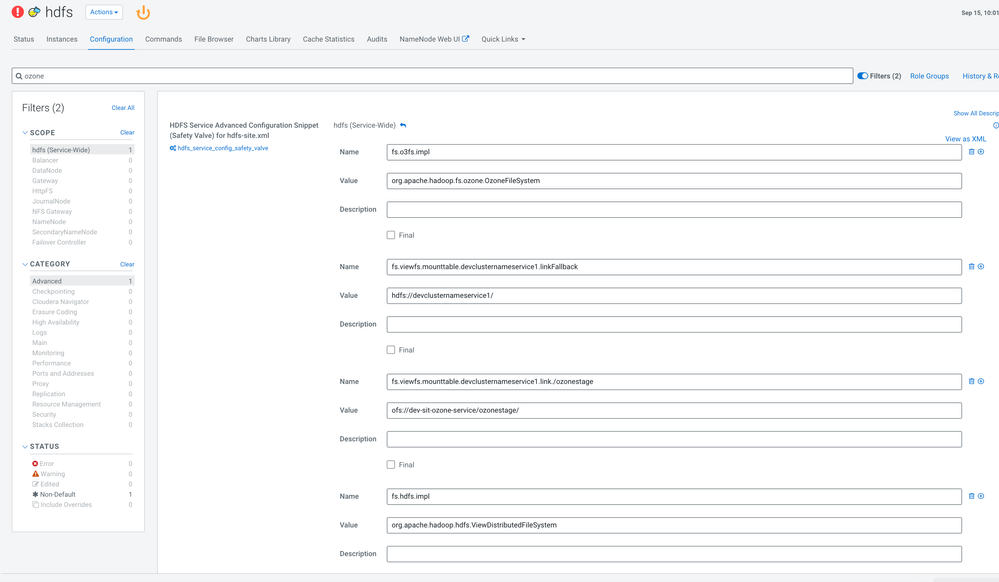
Task: Click trash icon beside fs.hdfs.impl name
Action: pos(971,496)
